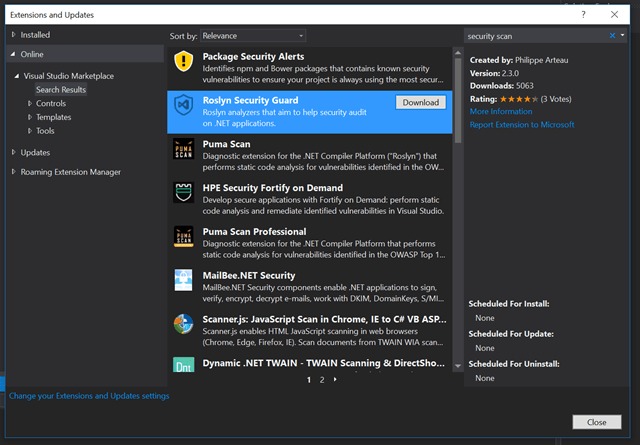Select the Roslyn Security Guard extension icon
Viewport: 640px width, 445px height.
coord(183,107)
